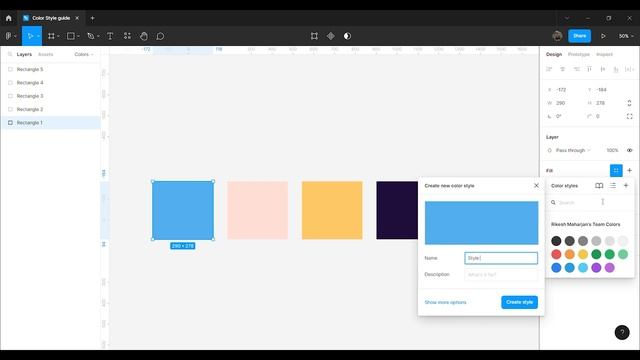Open the distribute spacing dropdown

coord(629,69)
